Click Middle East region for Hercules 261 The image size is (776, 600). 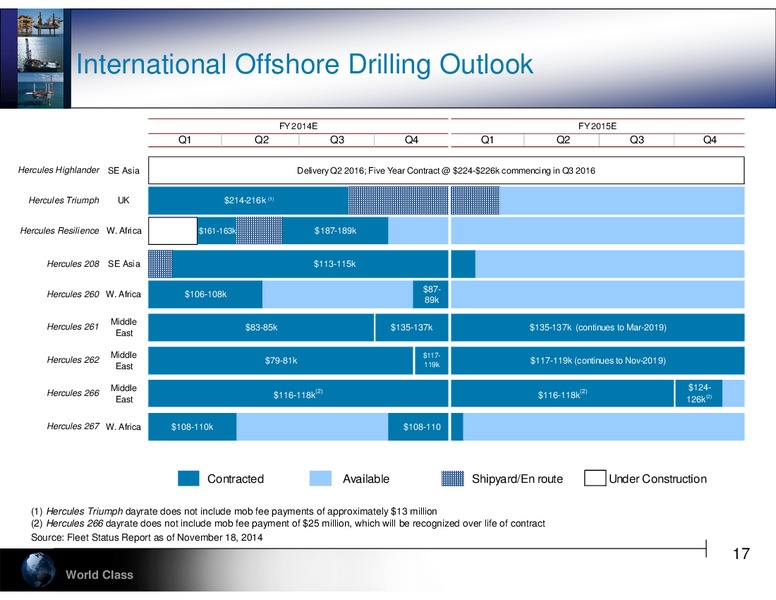point(124,327)
